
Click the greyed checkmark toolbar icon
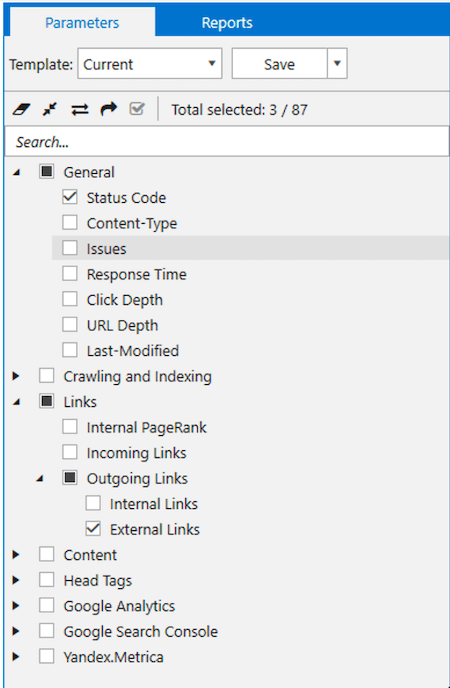pos(137,109)
